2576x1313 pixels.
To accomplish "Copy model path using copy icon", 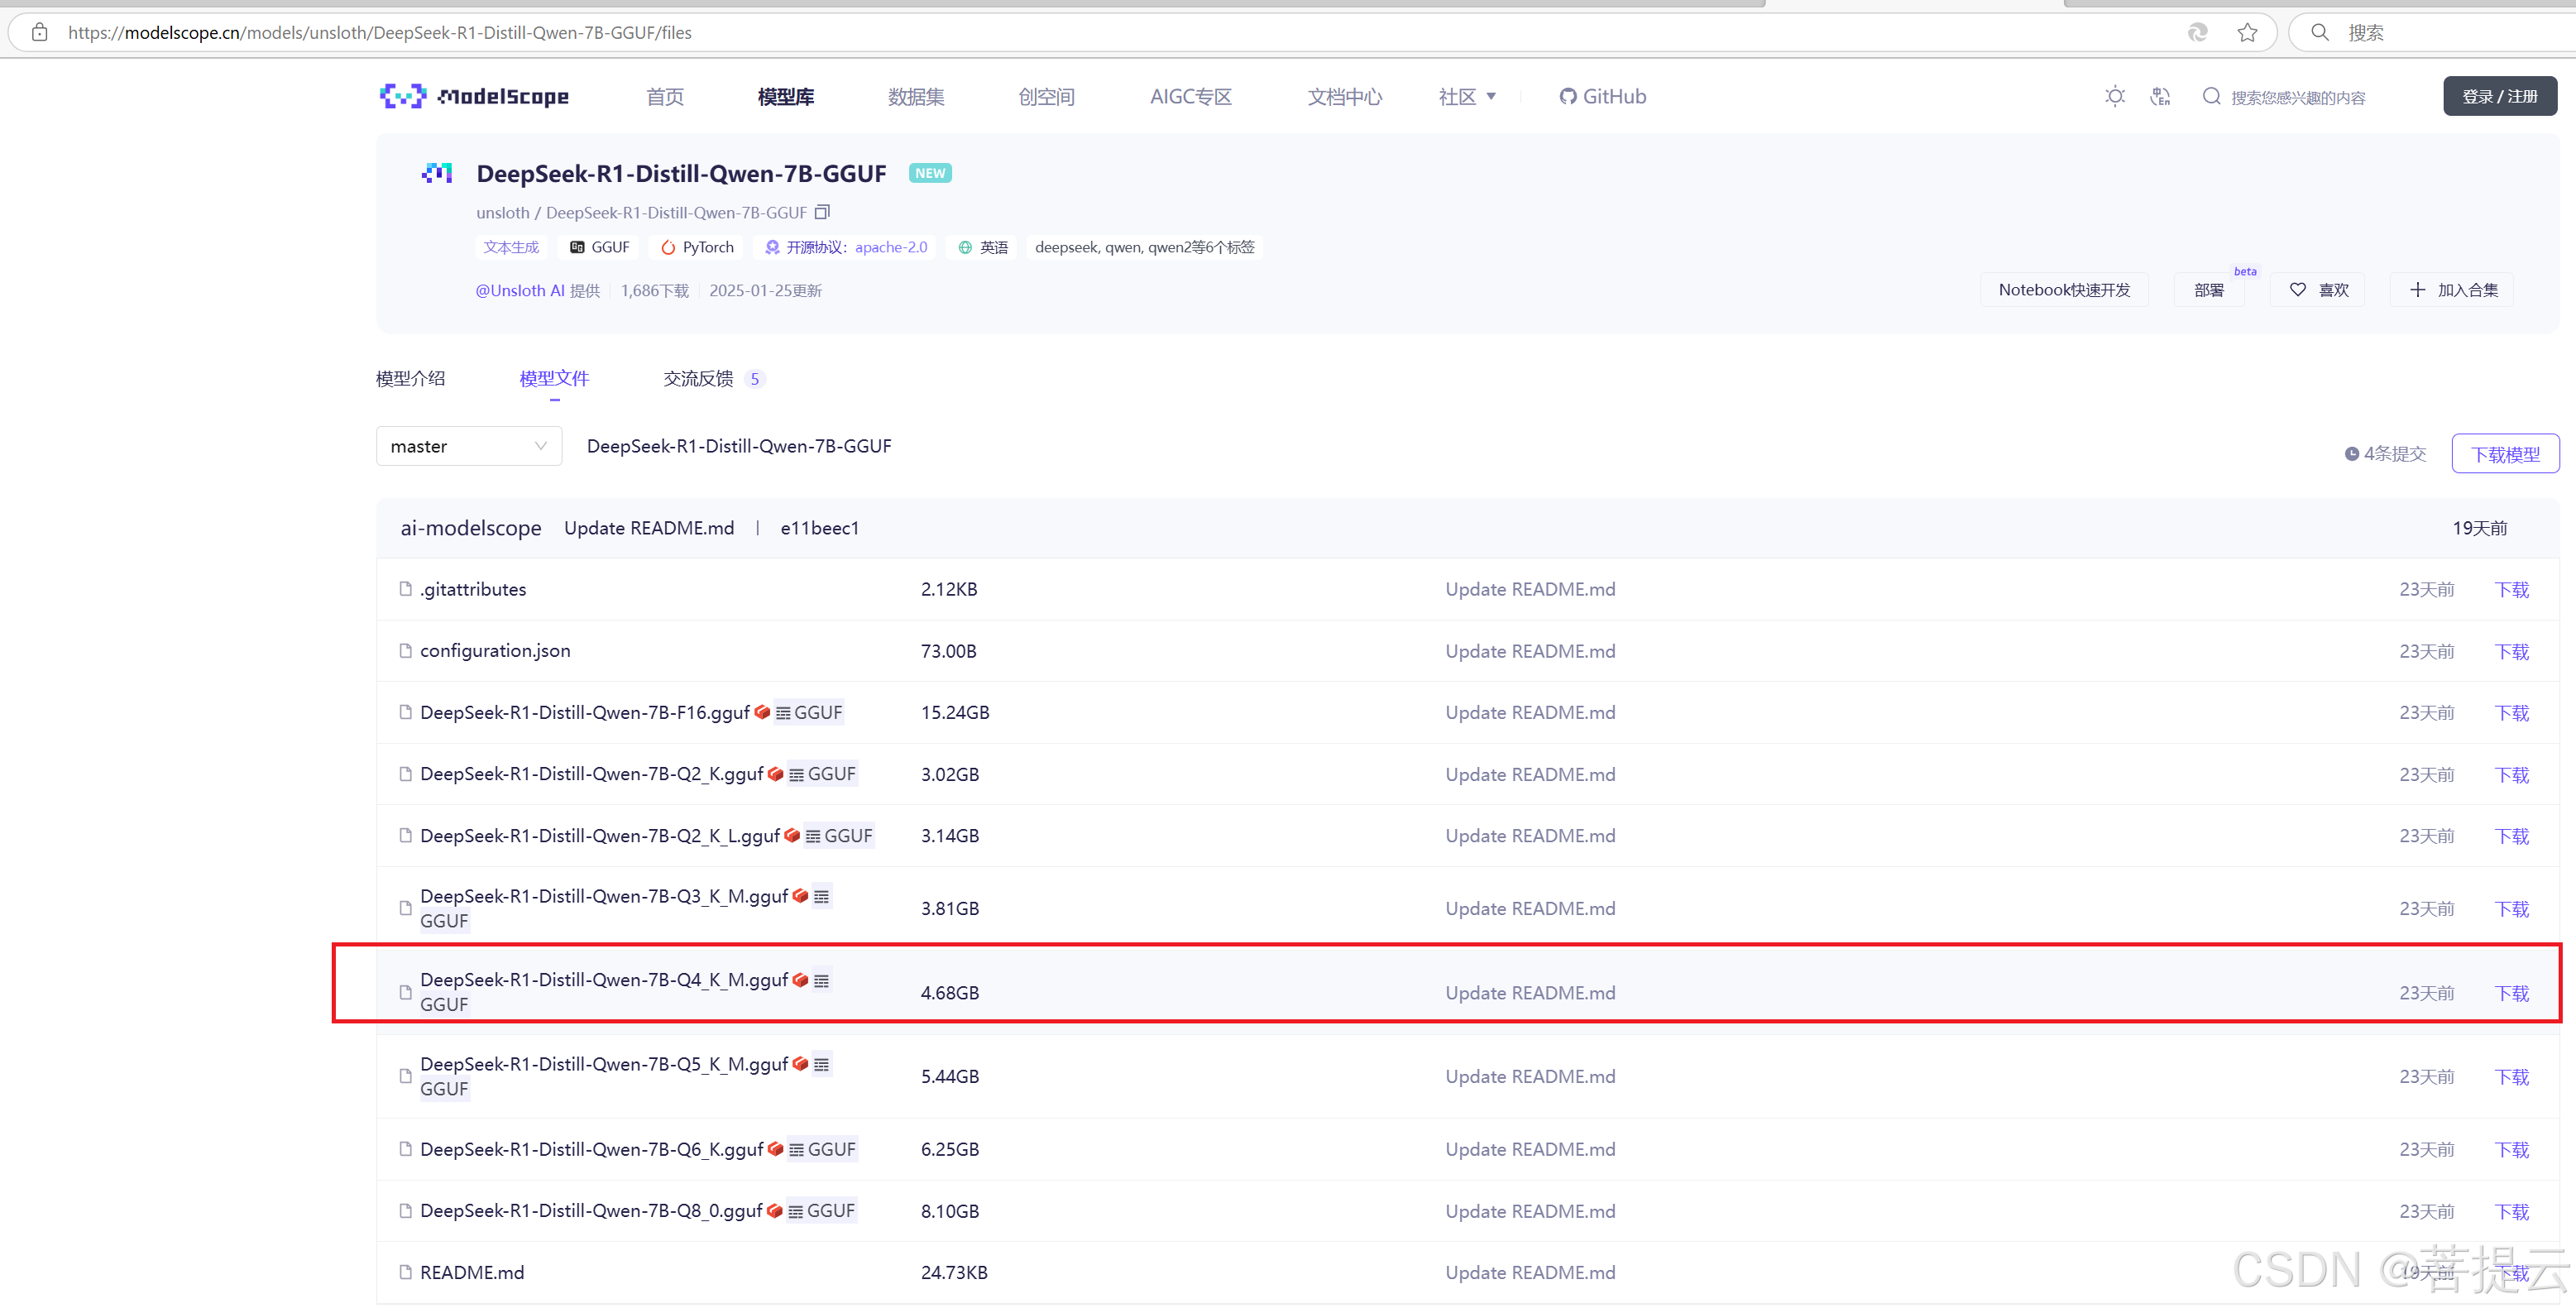I will pos(822,212).
